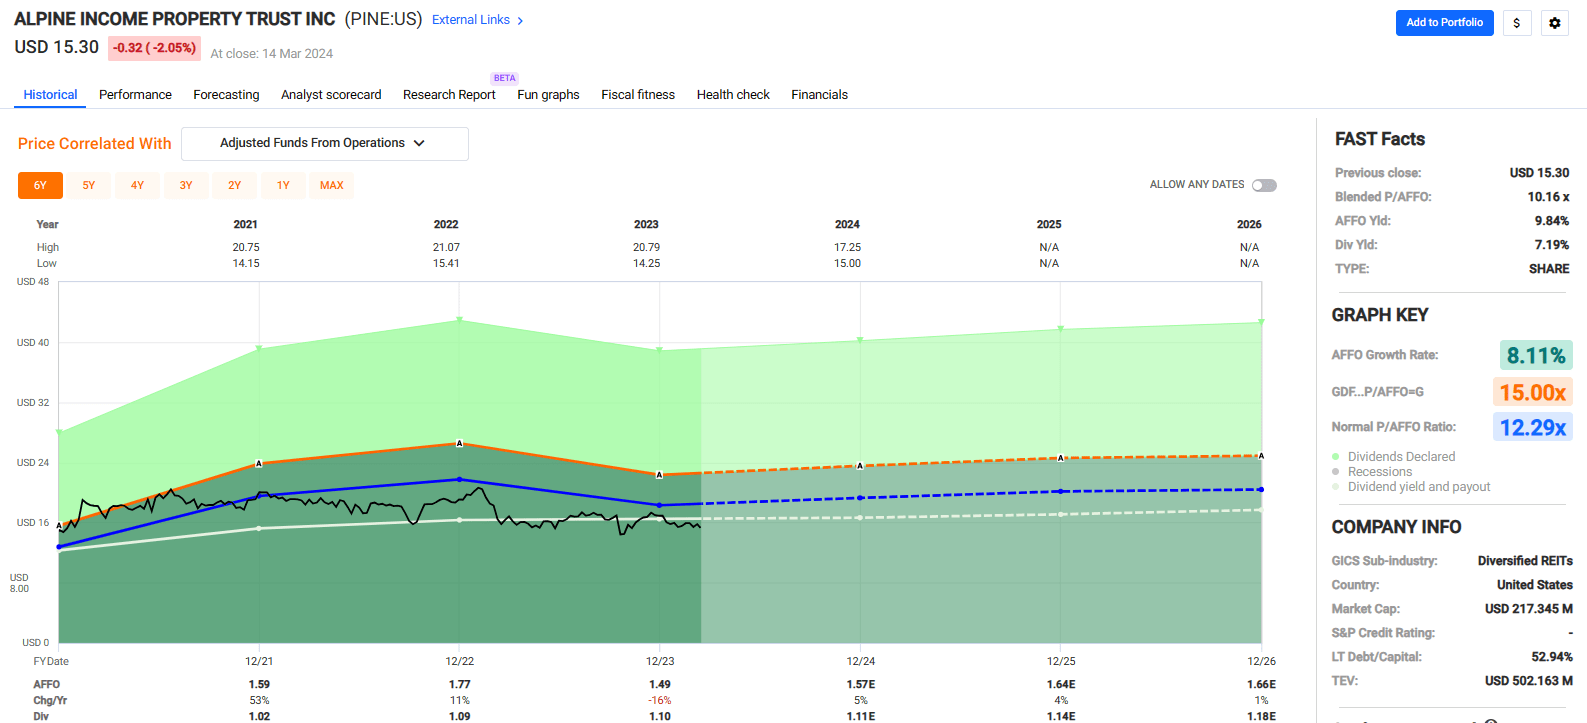Click the dollar sign currency icon

[x=1517, y=23]
